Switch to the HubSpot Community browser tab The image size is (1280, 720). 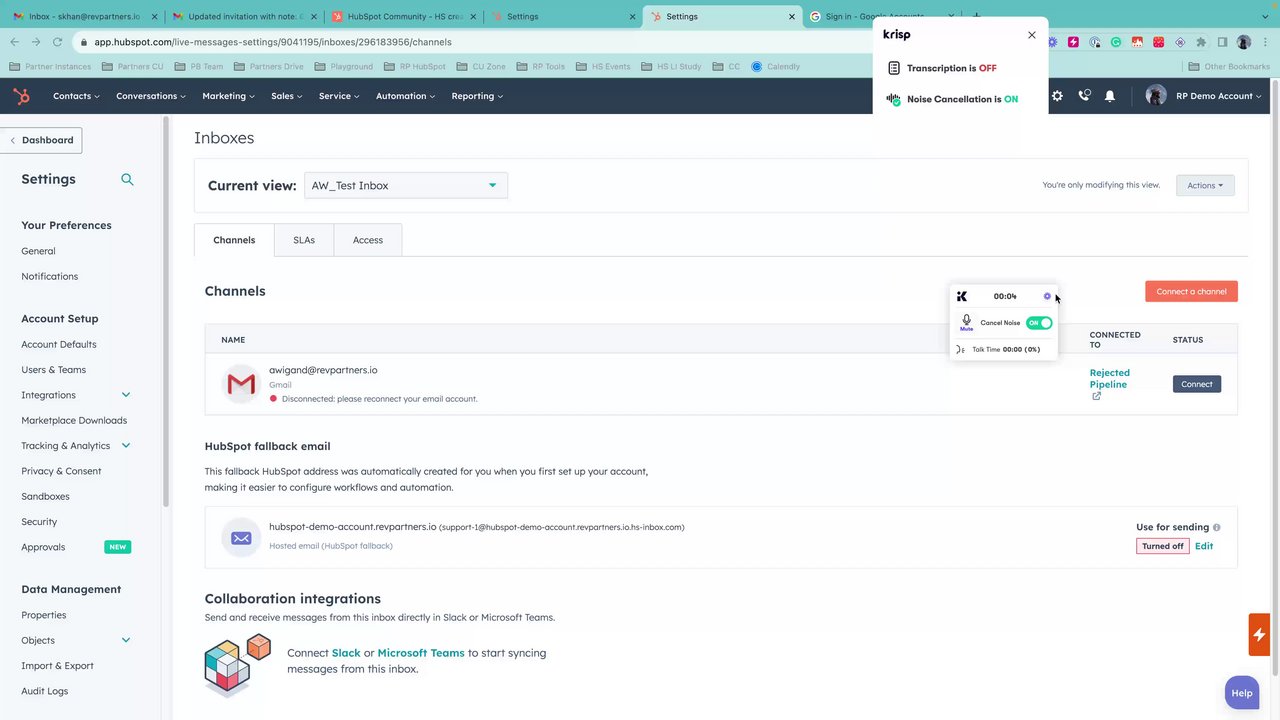pos(405,17)
